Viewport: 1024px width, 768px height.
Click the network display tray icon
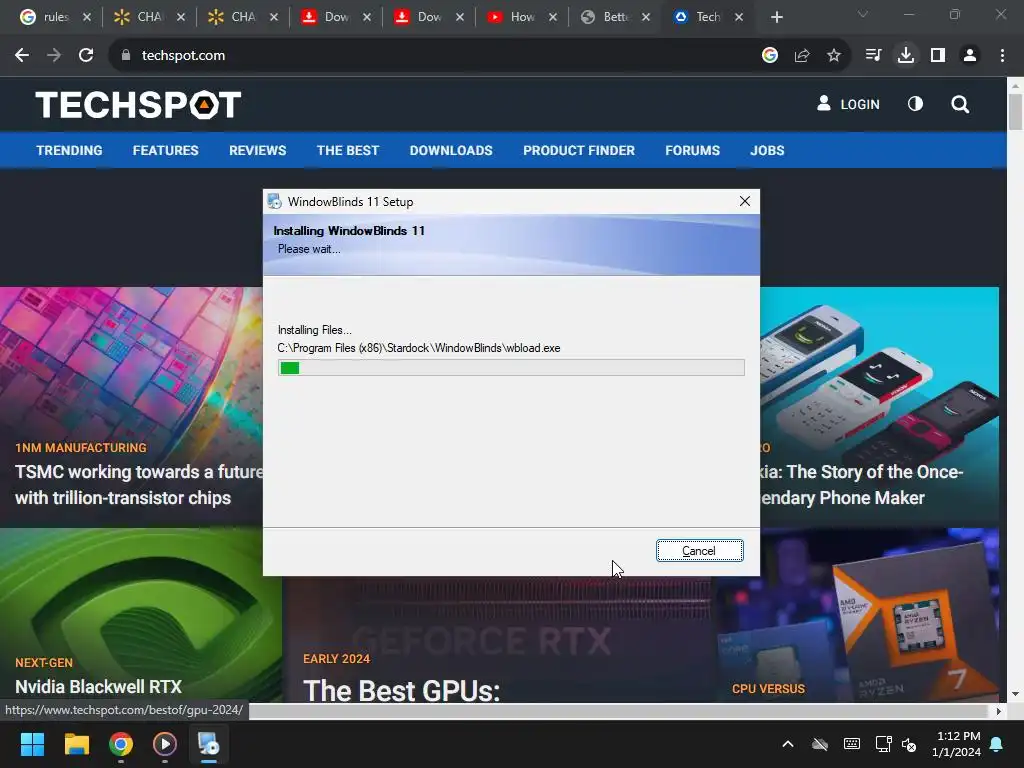[883, 744]
